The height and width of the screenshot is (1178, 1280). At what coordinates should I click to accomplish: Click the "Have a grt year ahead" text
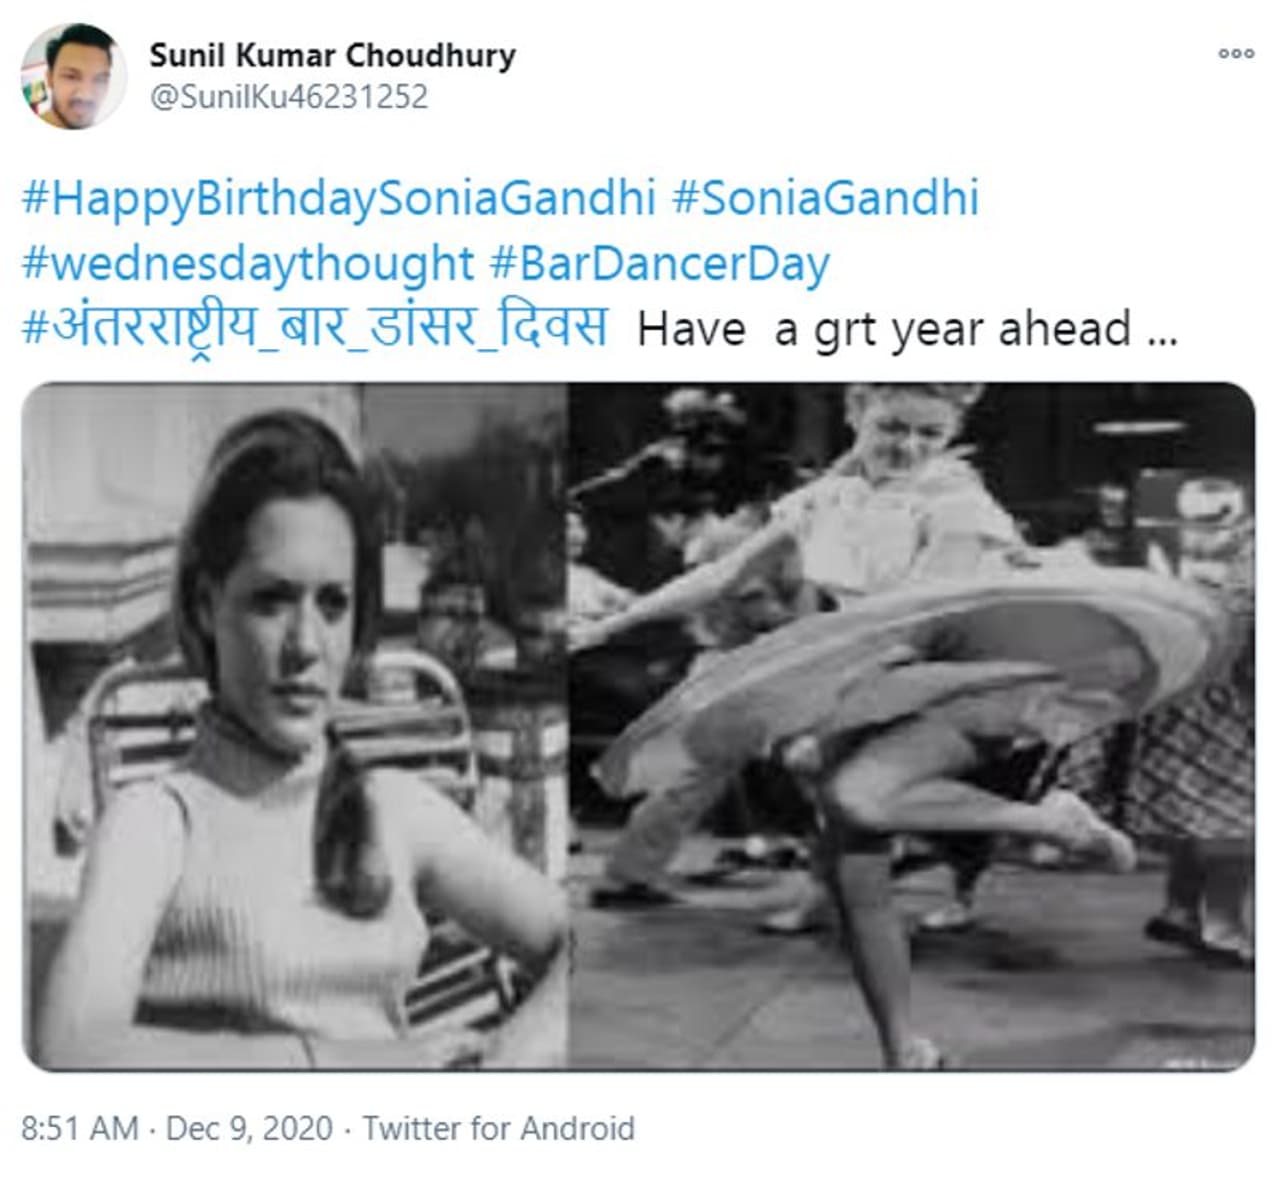[906, 329]
